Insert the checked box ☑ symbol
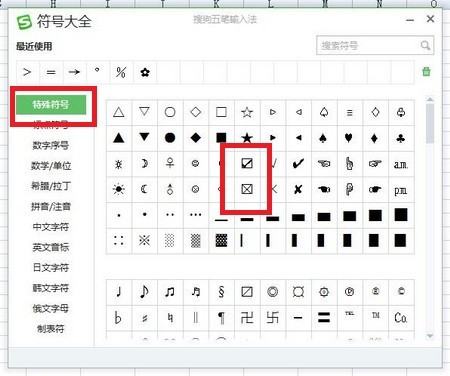Image resolution: width=450 pixels, height=376 pixels. tap(247, 163)
